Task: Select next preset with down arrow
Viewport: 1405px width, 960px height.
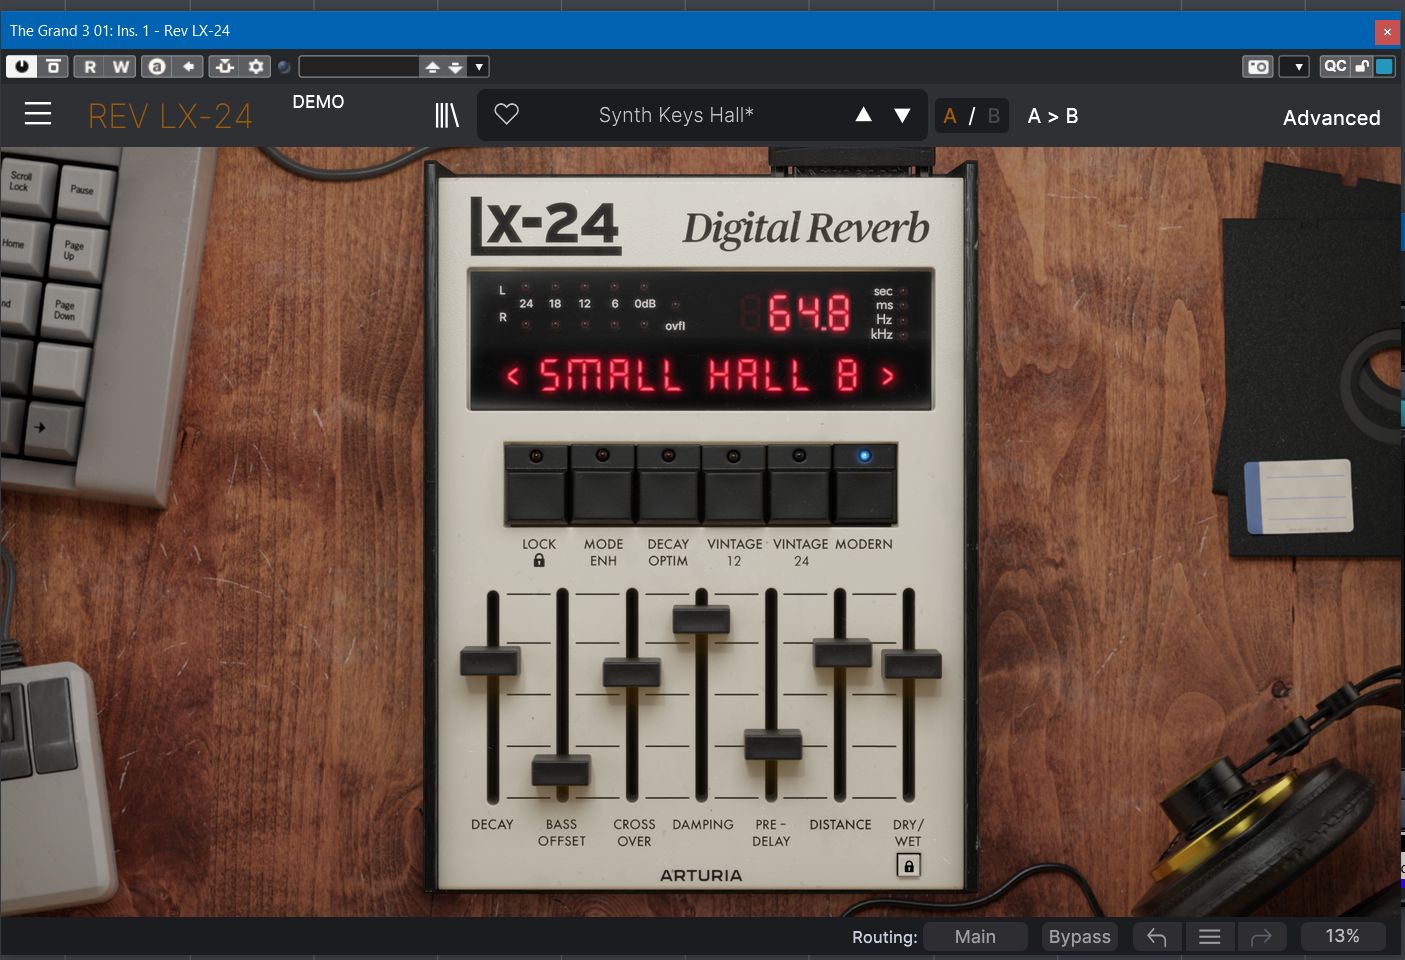Action: (902, 116)
